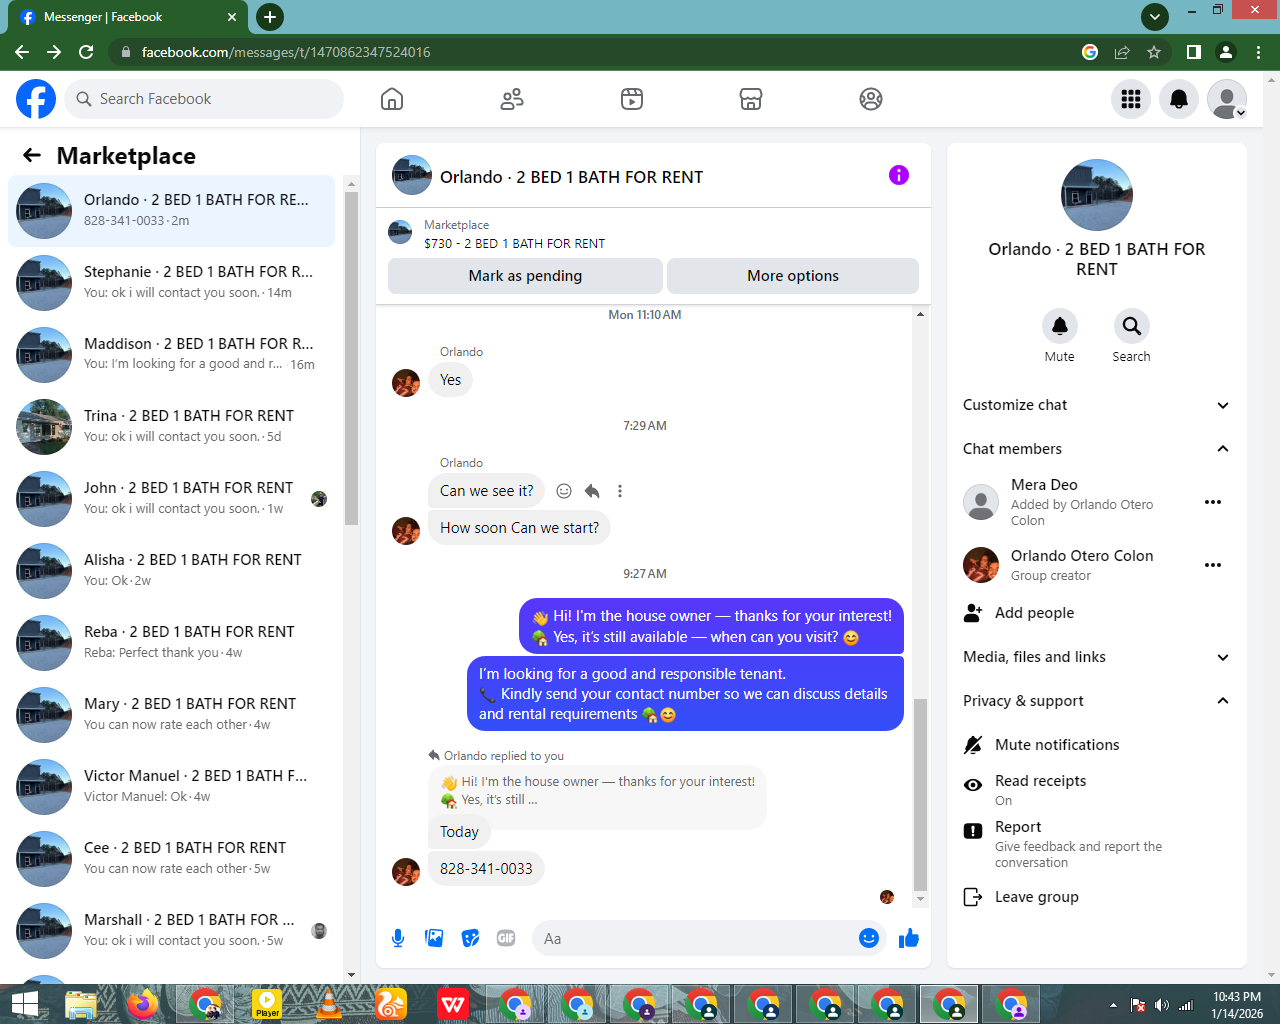Open the Victor Manuel conversation

click(171, 787)
